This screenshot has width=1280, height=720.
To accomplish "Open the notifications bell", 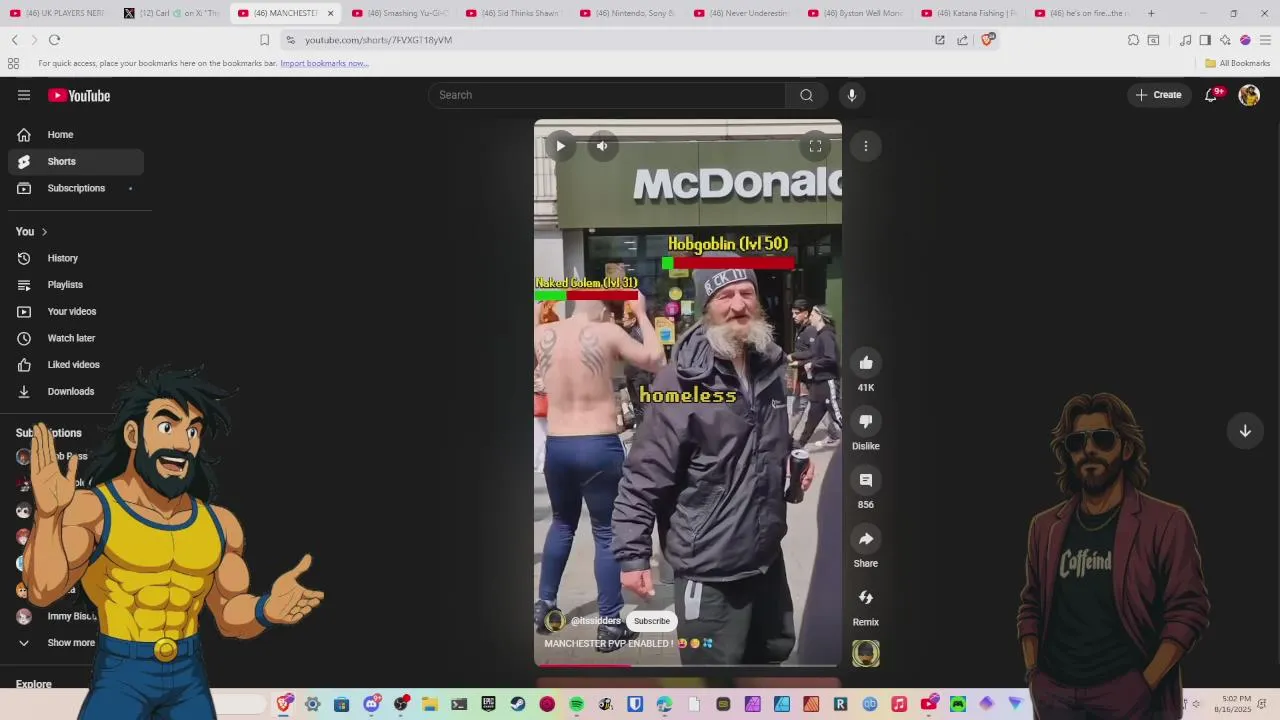I will point(1211,95).
